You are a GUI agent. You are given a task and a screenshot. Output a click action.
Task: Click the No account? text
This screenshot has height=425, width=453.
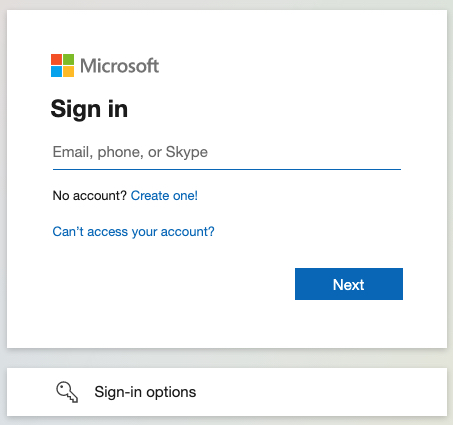tap(90, 196)
